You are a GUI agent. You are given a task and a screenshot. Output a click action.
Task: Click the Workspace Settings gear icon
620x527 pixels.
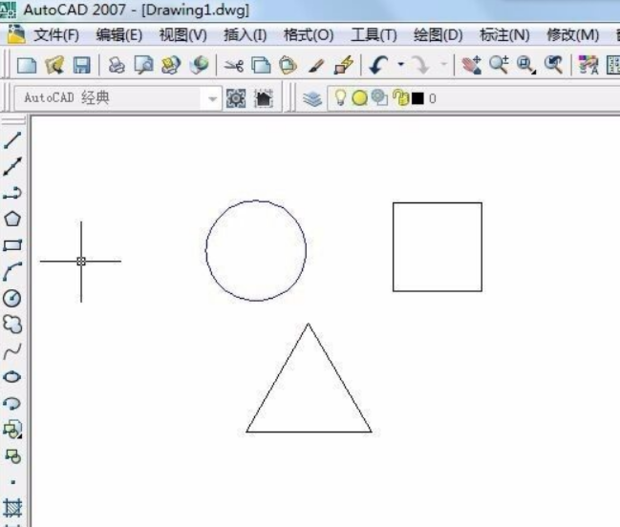click(x=236, y=98)
